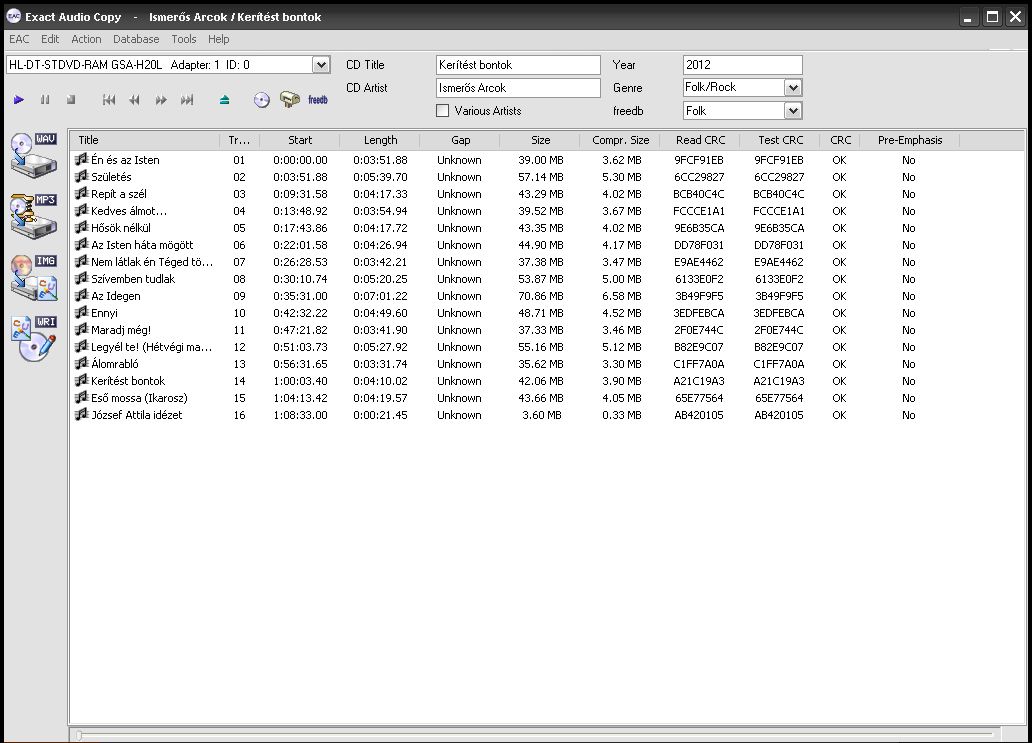
Task: Expand the Genre dropdown showing Folk/Rock
Action: tap(793, 88)
